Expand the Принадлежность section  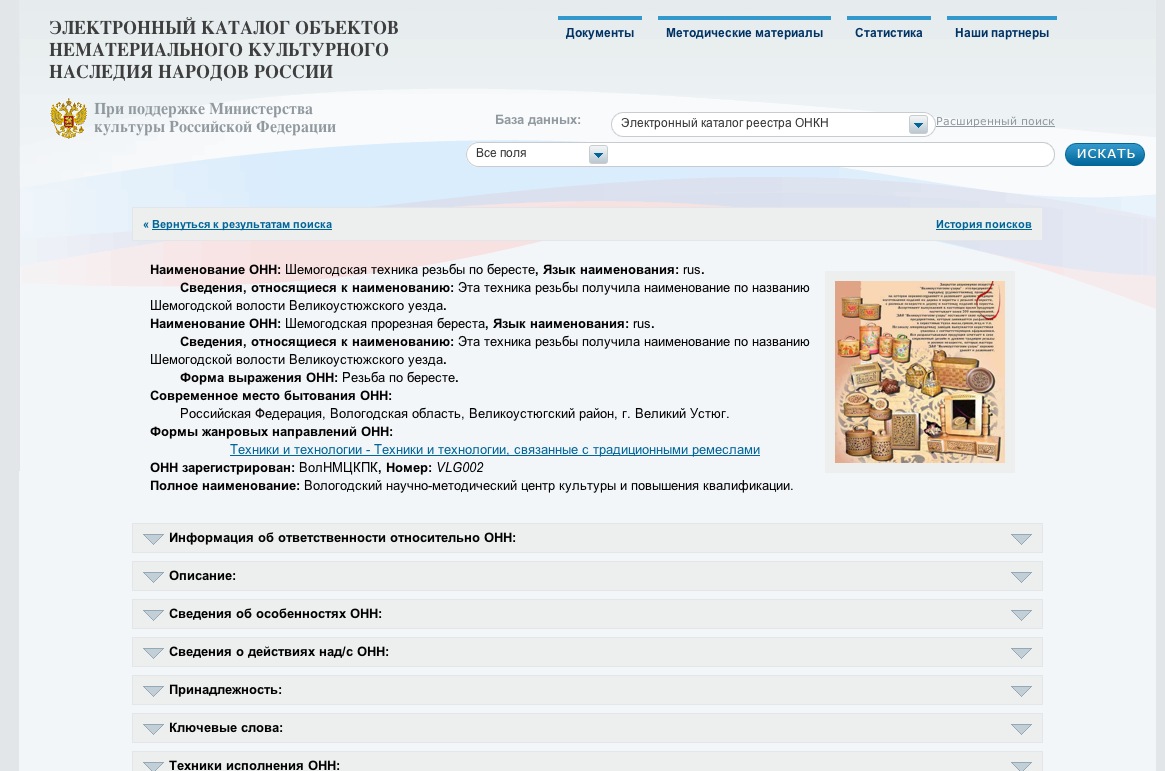tap(587, 689)
